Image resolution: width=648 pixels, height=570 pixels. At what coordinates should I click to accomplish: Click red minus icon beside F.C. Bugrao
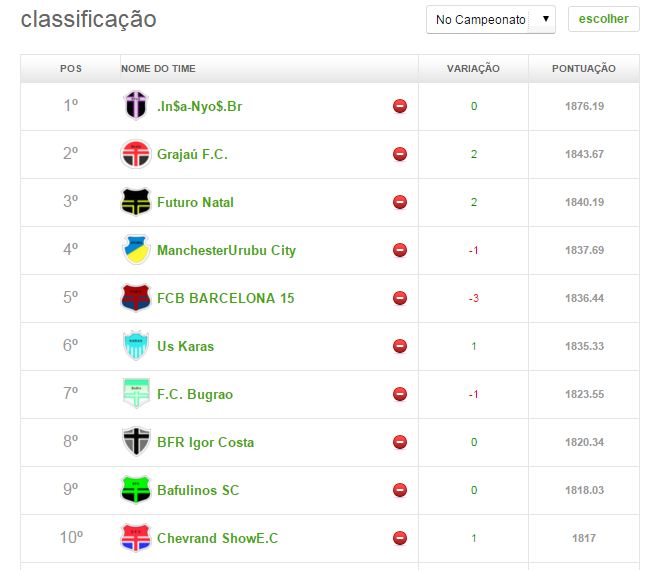coord(400,394)
